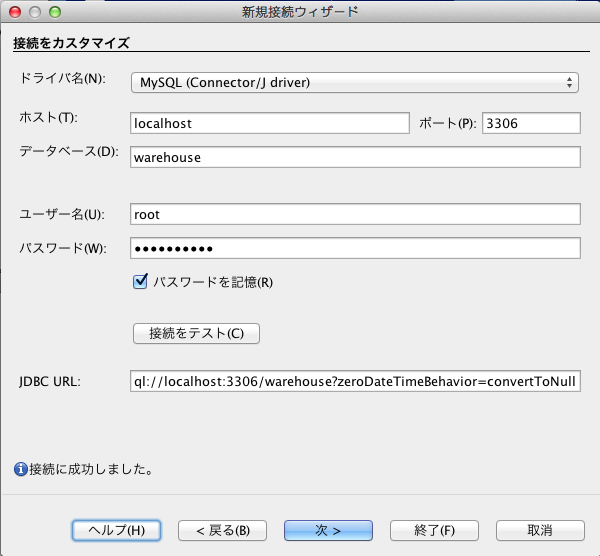Zoom the wizard window with the green button
Image resolution: width=600 pixels, height=556 pixels.
pyautogui.click(x=55, y=12)
